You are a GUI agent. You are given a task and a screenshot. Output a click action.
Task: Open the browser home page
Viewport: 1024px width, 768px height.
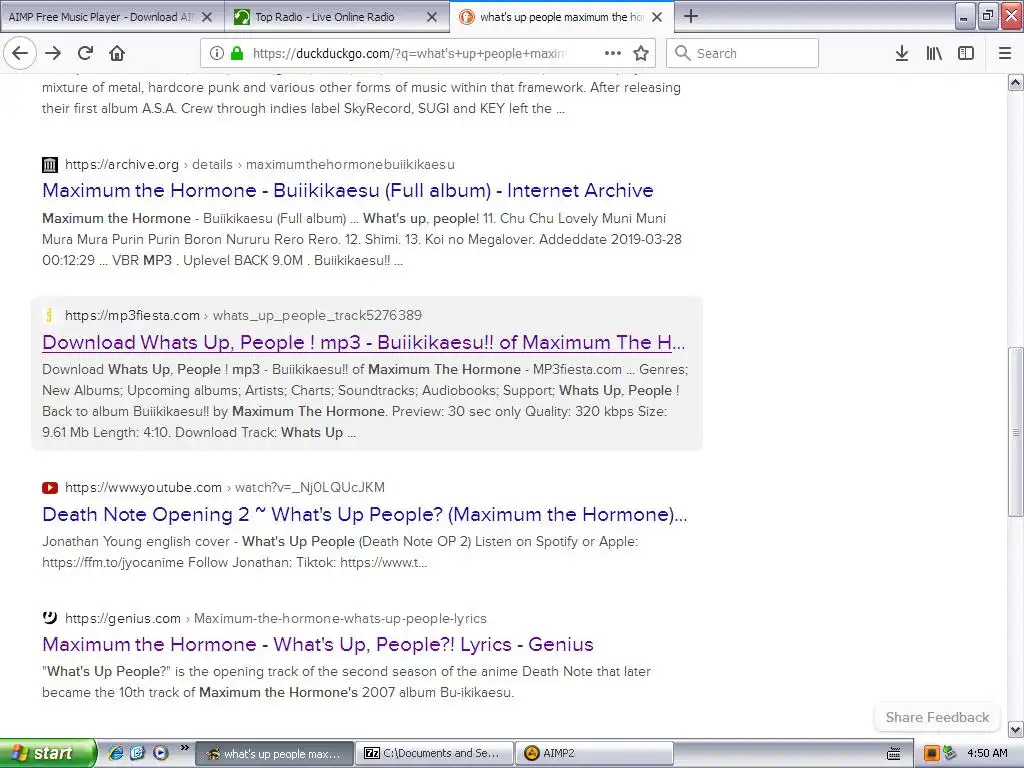pyautogui.click(x=117, y=54)
